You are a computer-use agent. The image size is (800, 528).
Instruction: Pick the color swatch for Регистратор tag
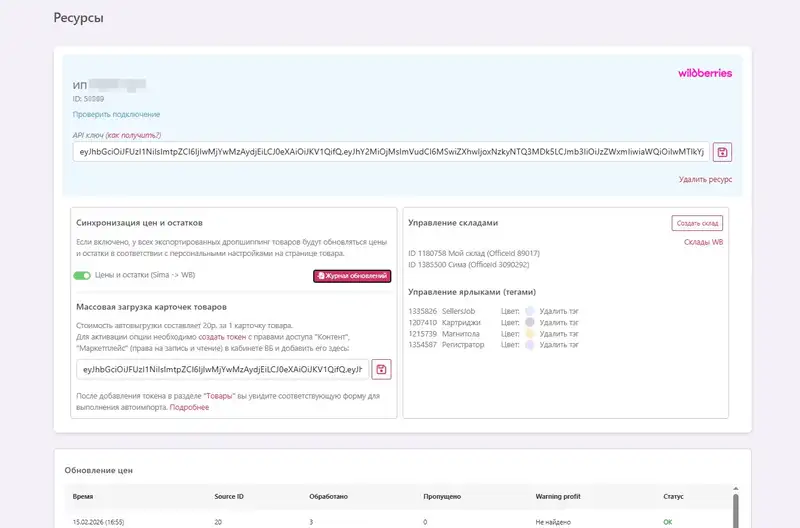[x=530, y=345]
